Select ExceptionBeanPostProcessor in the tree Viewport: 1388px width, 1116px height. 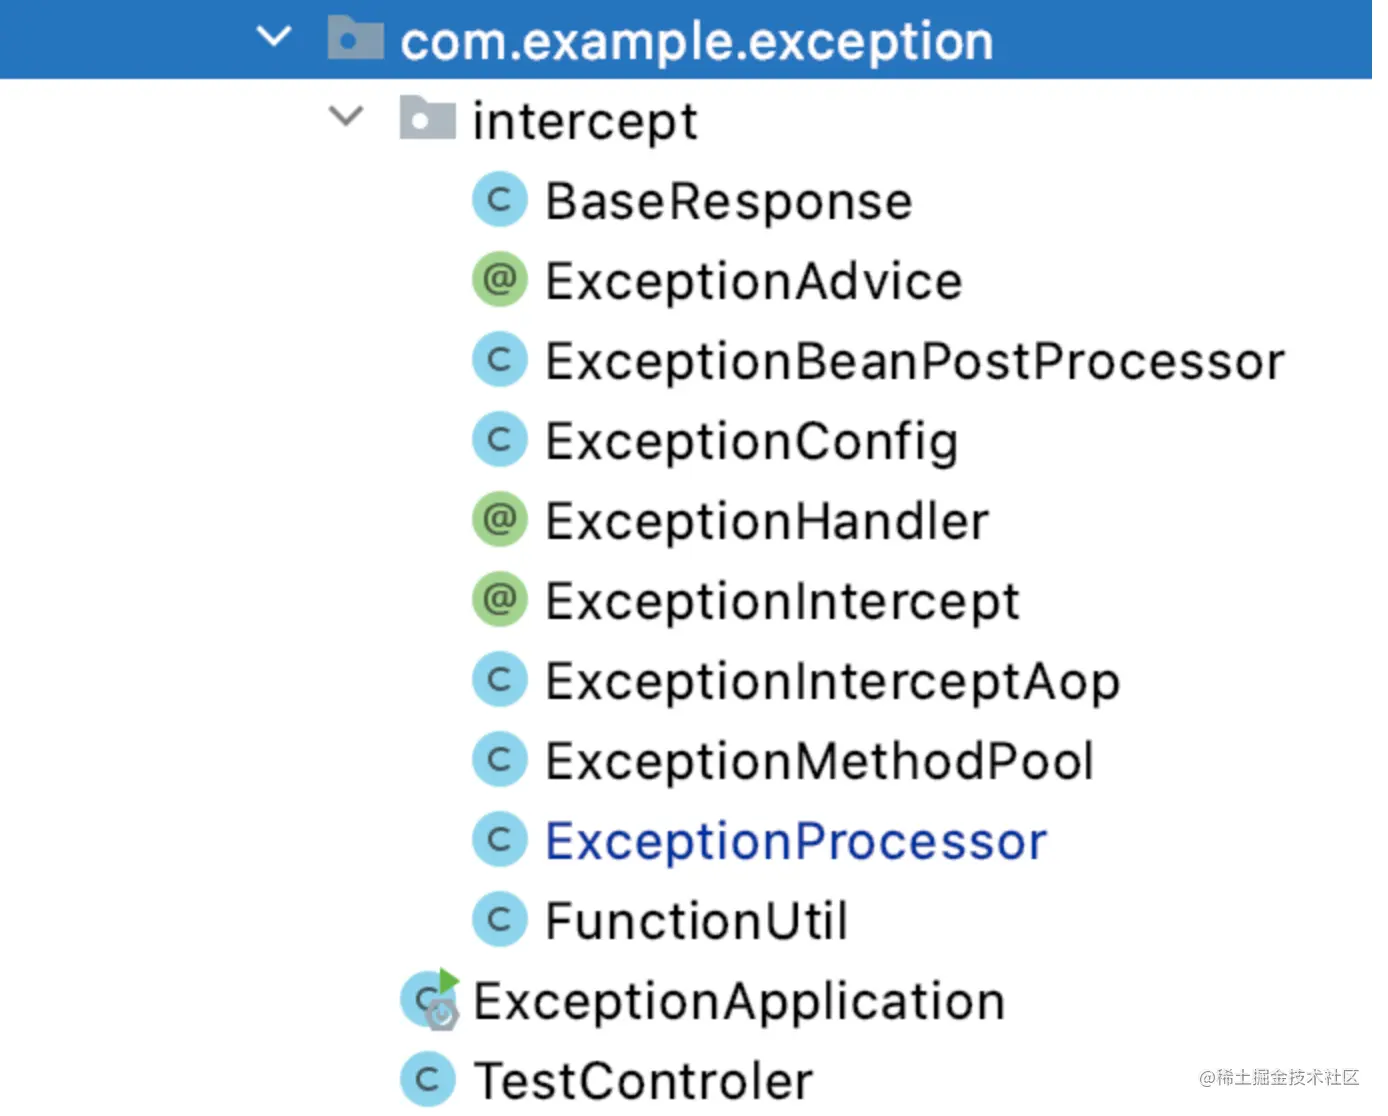pos(914,361)
